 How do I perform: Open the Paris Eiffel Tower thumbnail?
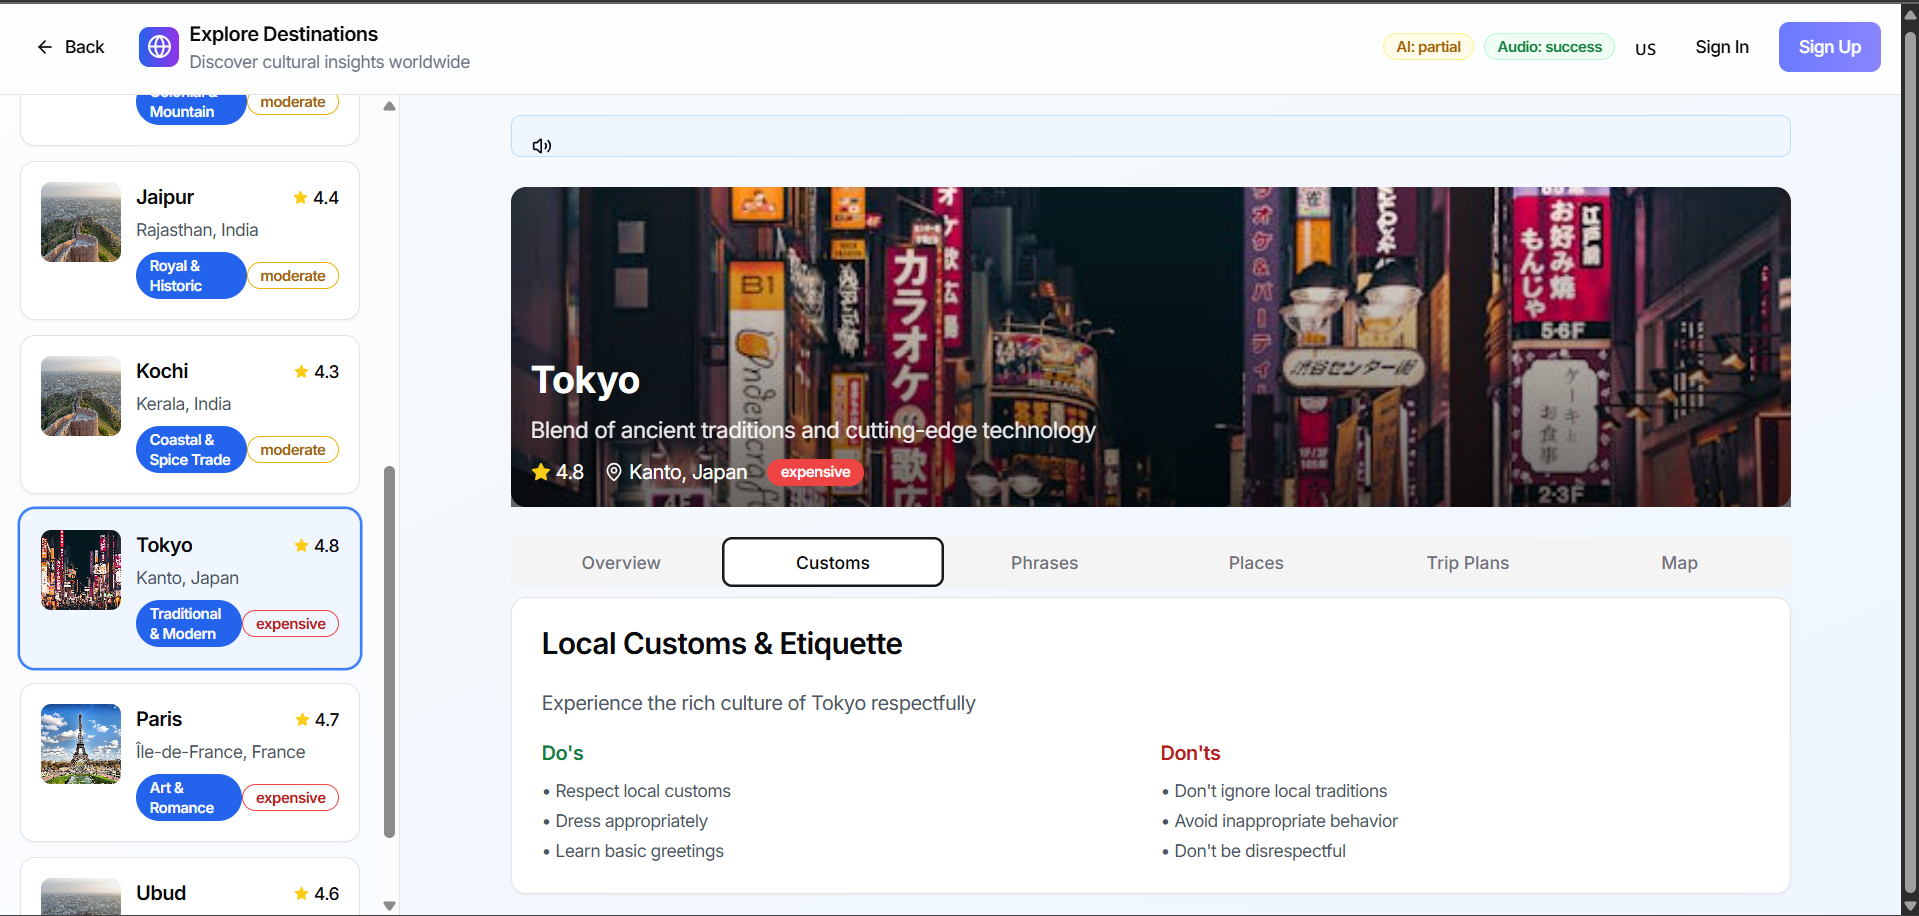81,744
